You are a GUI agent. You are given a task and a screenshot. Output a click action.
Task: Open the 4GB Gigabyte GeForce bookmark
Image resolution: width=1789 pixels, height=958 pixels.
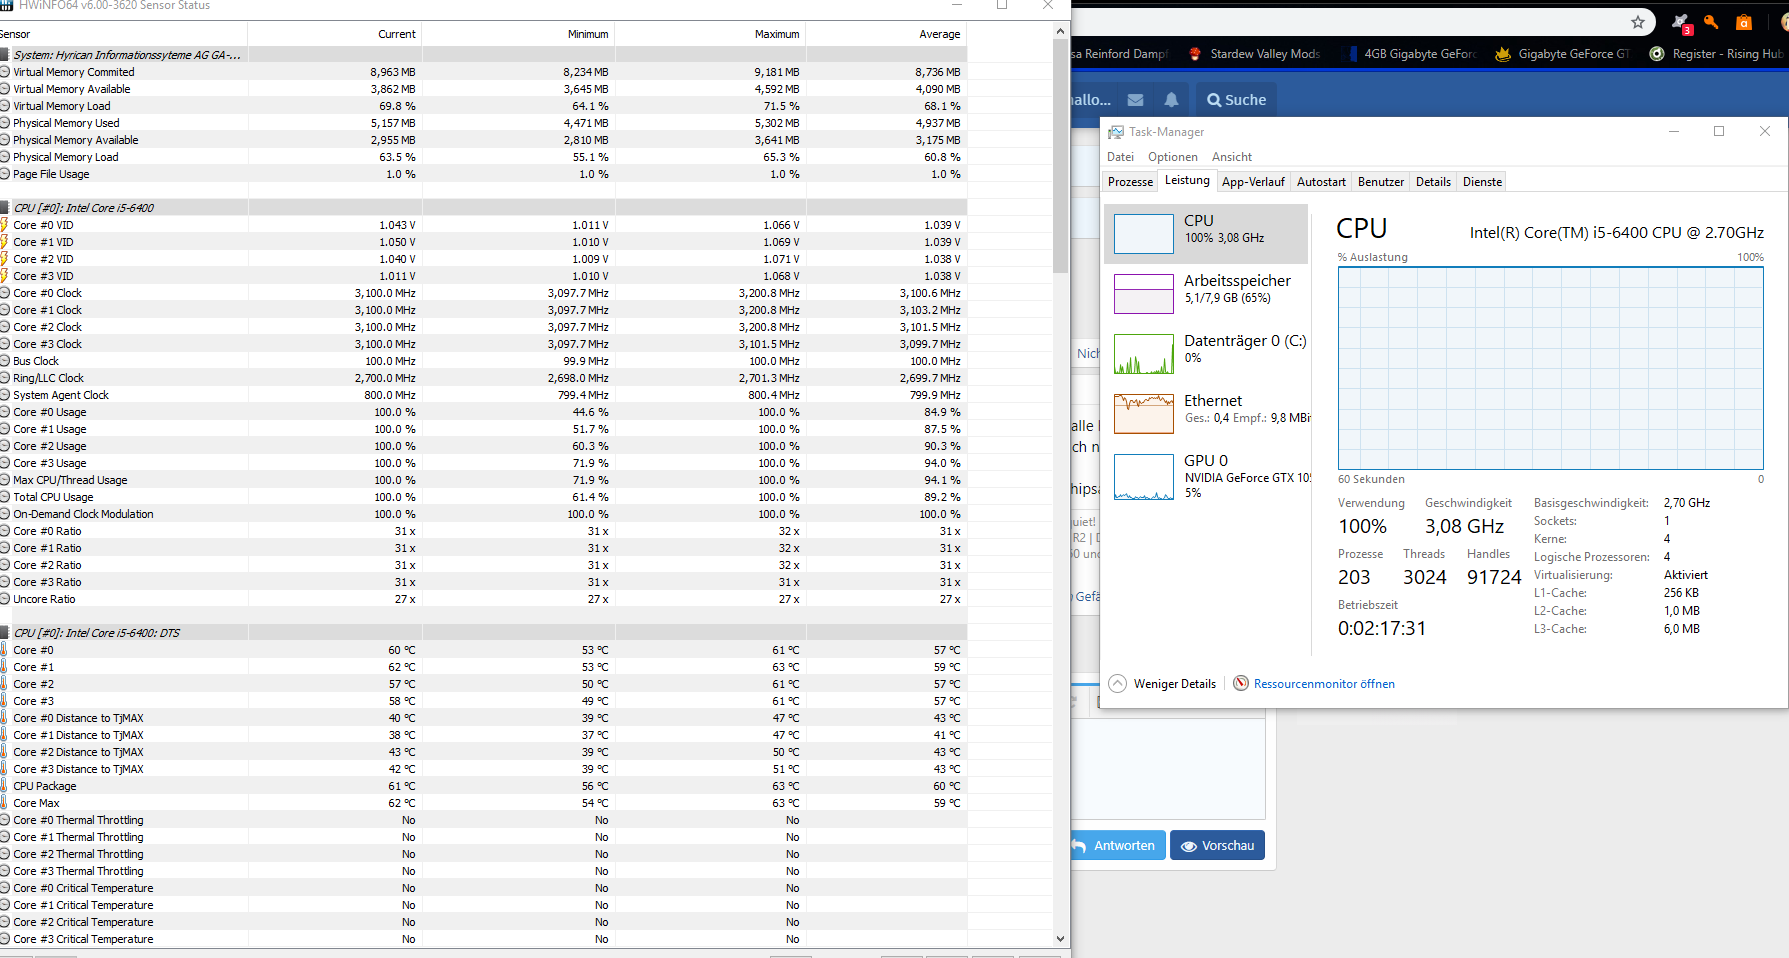(1410, 54)
